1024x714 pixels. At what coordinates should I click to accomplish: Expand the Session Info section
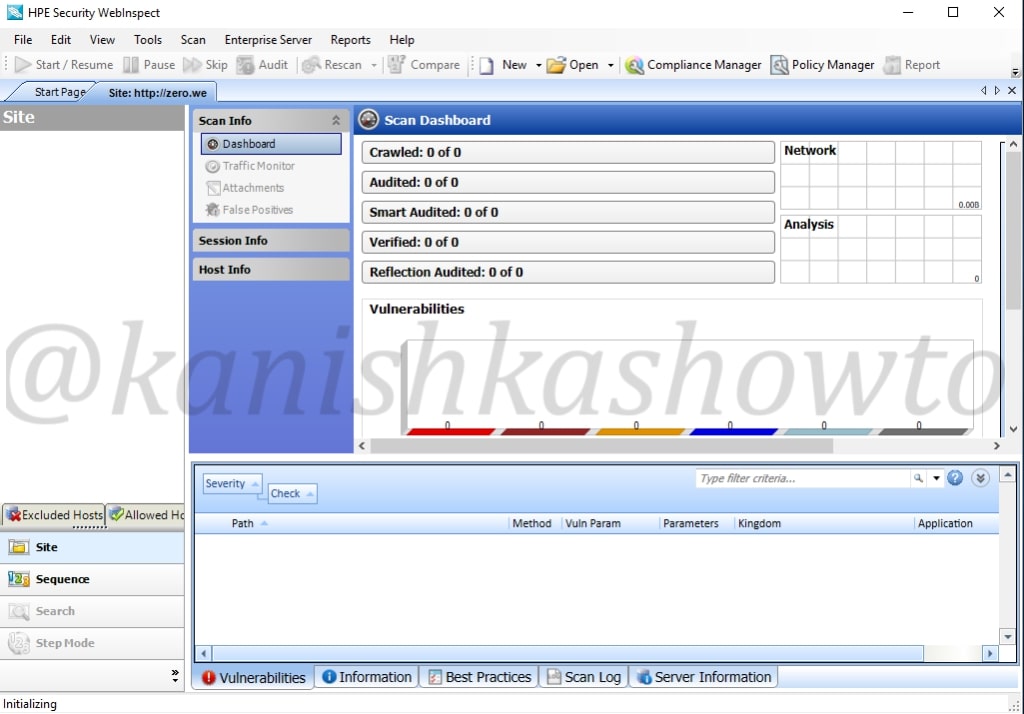coord(271,240)
